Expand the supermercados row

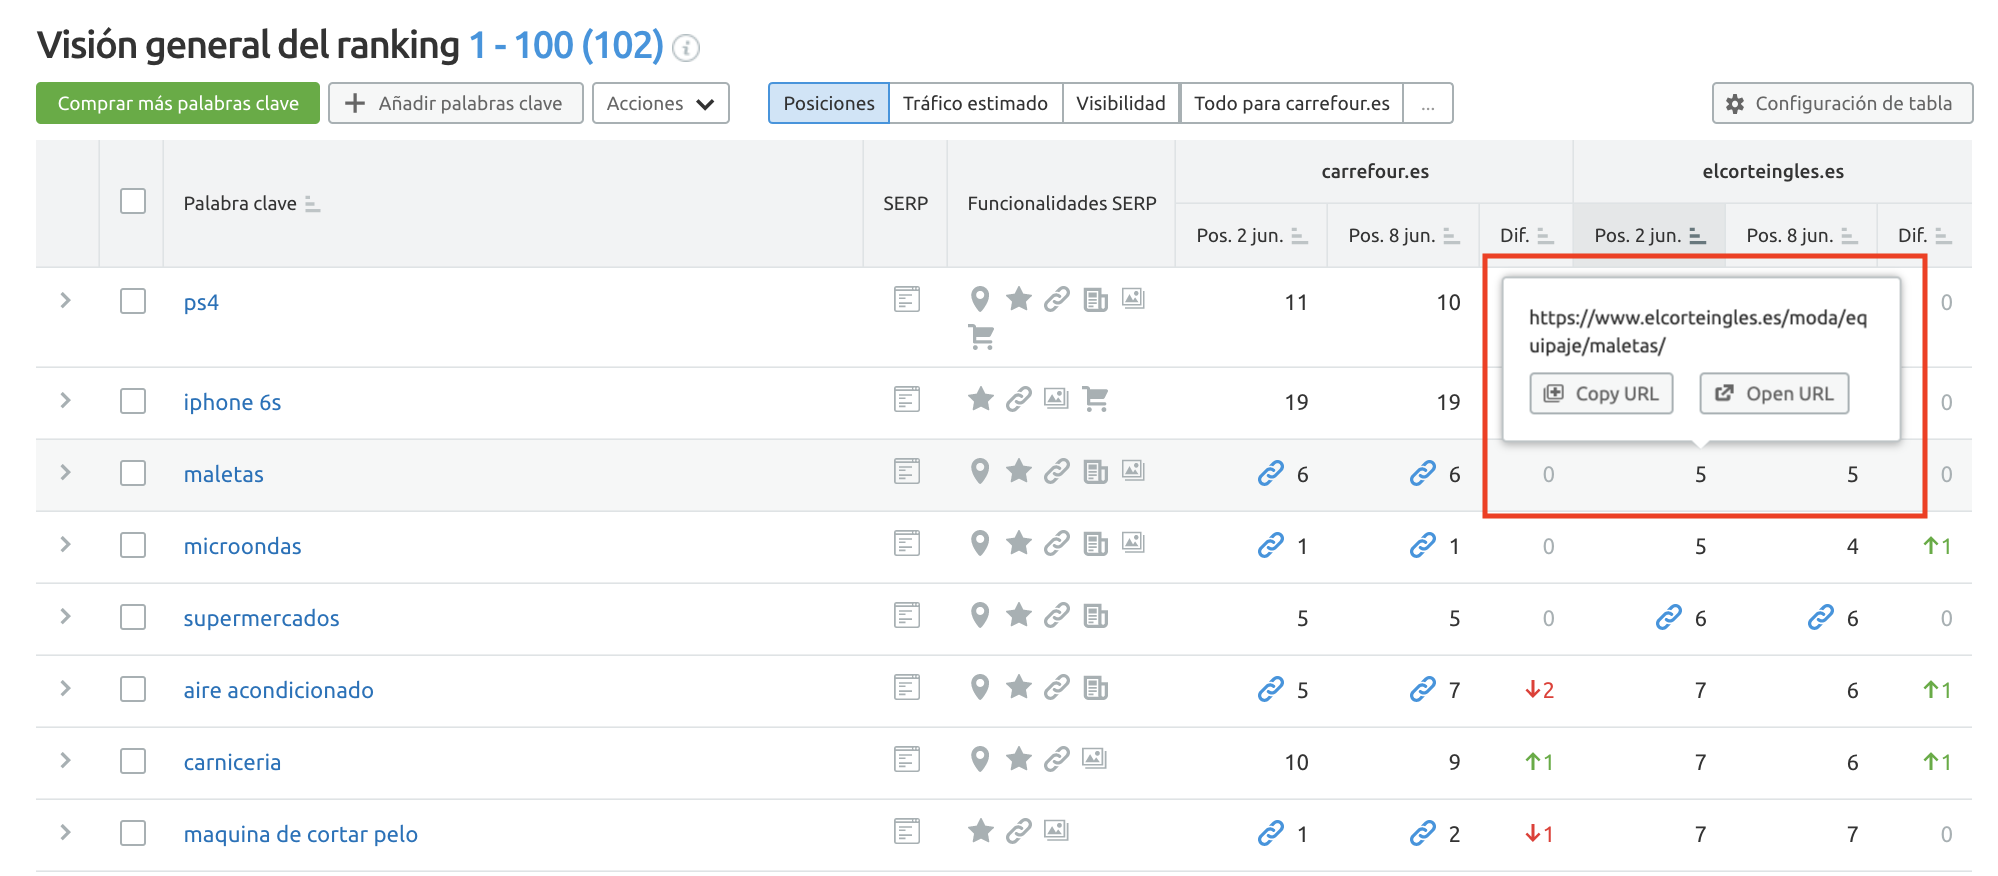tap(66, 616)
